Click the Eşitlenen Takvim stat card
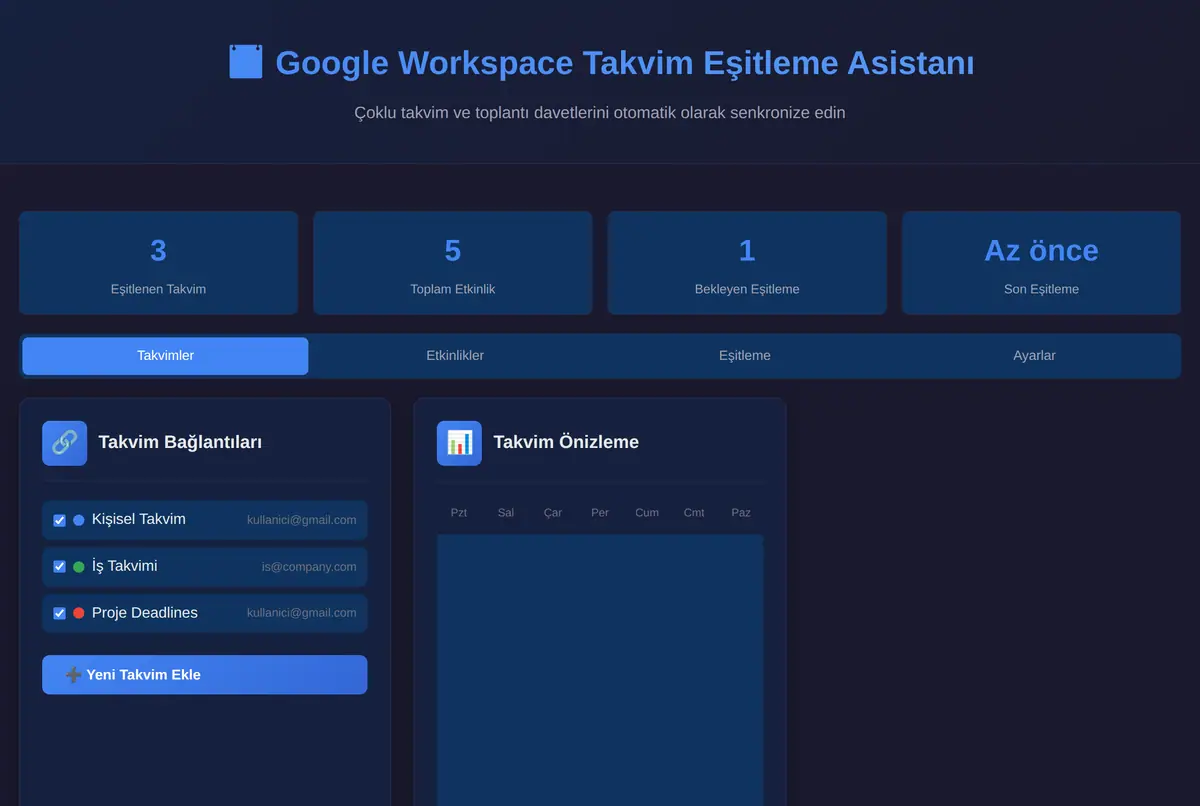1200x806 pixels. click(x=158, y=263)
